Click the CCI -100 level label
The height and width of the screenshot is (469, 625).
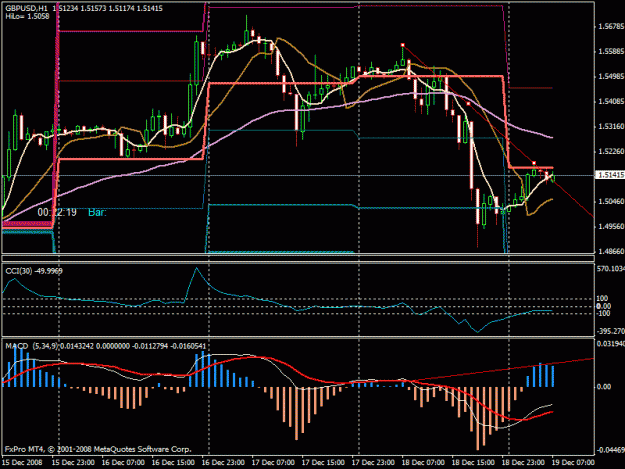pyautogui.click(x=603, y=314)
